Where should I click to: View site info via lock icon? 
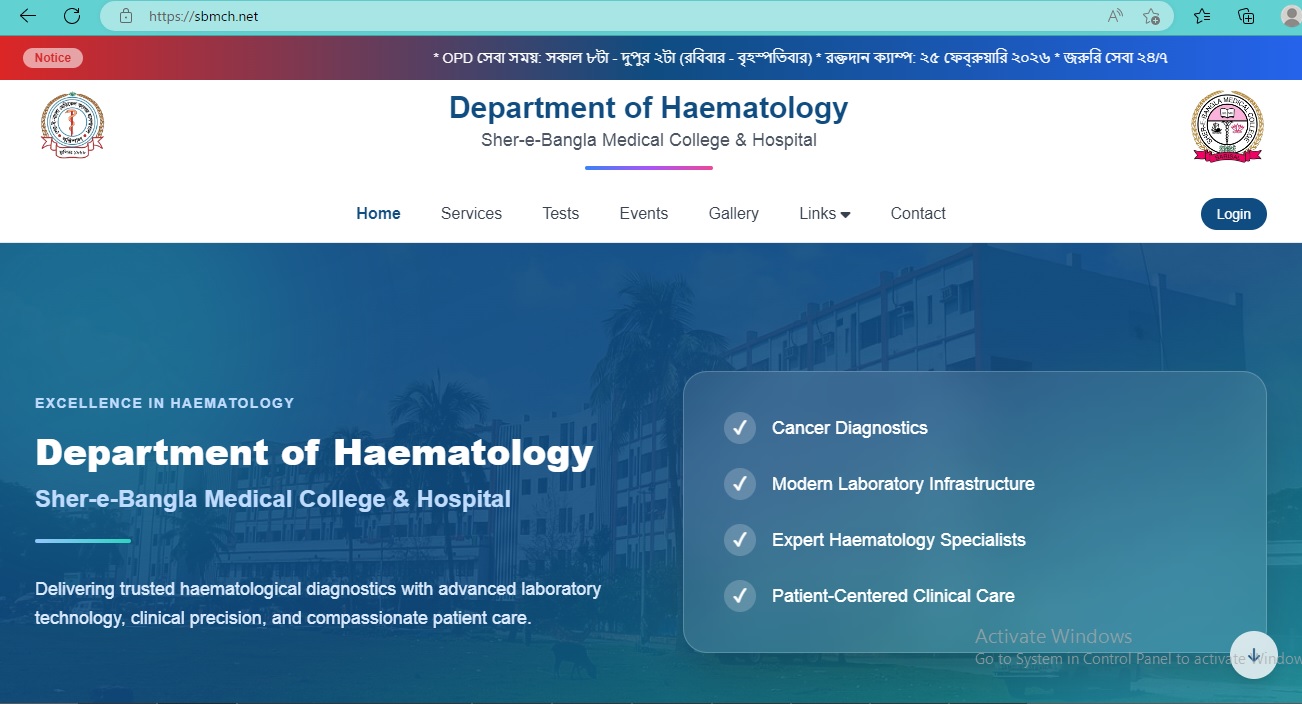pyautogui.click(x=126, y=16)
